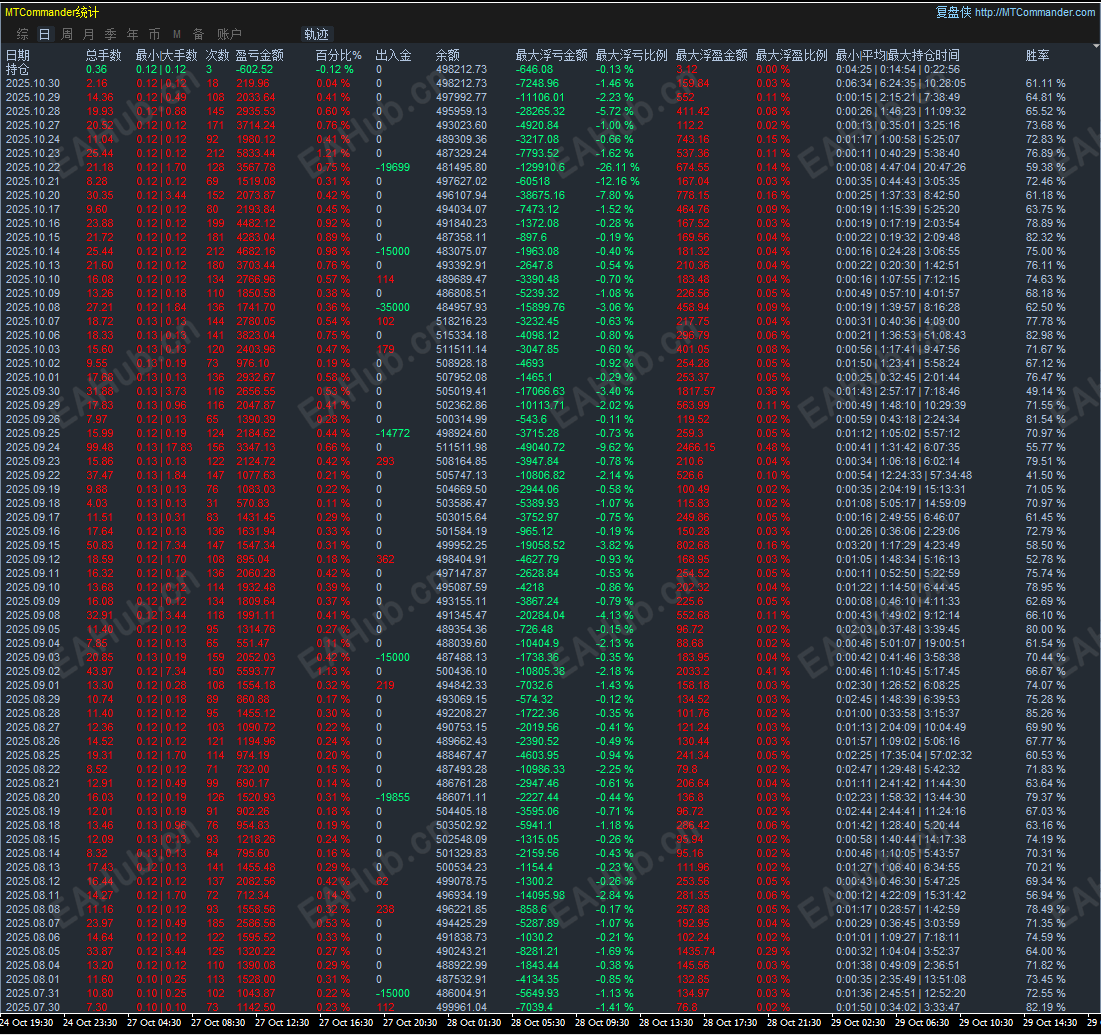Image resolution: width=1101 pixels, height=1036 pixels.
Task: Click the -26.11 % floating loss ratio
Action: (x=617, y=167)
